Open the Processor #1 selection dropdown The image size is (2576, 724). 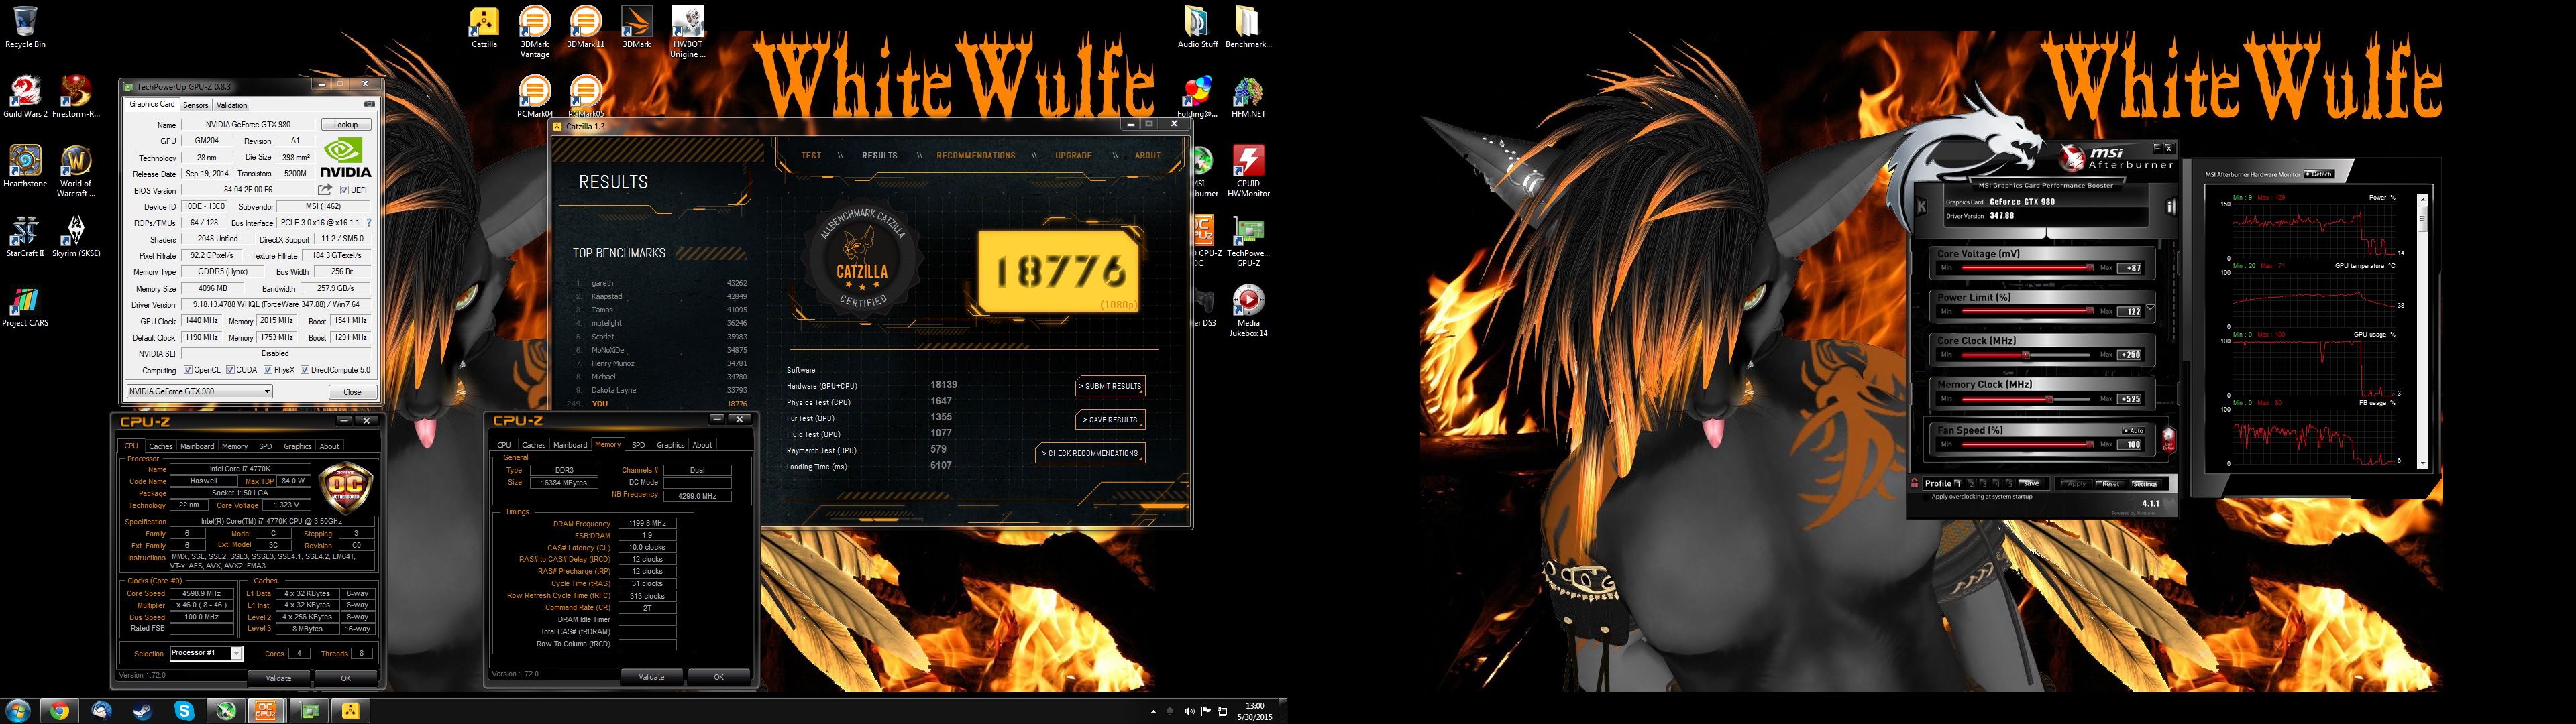click(206, 653)
